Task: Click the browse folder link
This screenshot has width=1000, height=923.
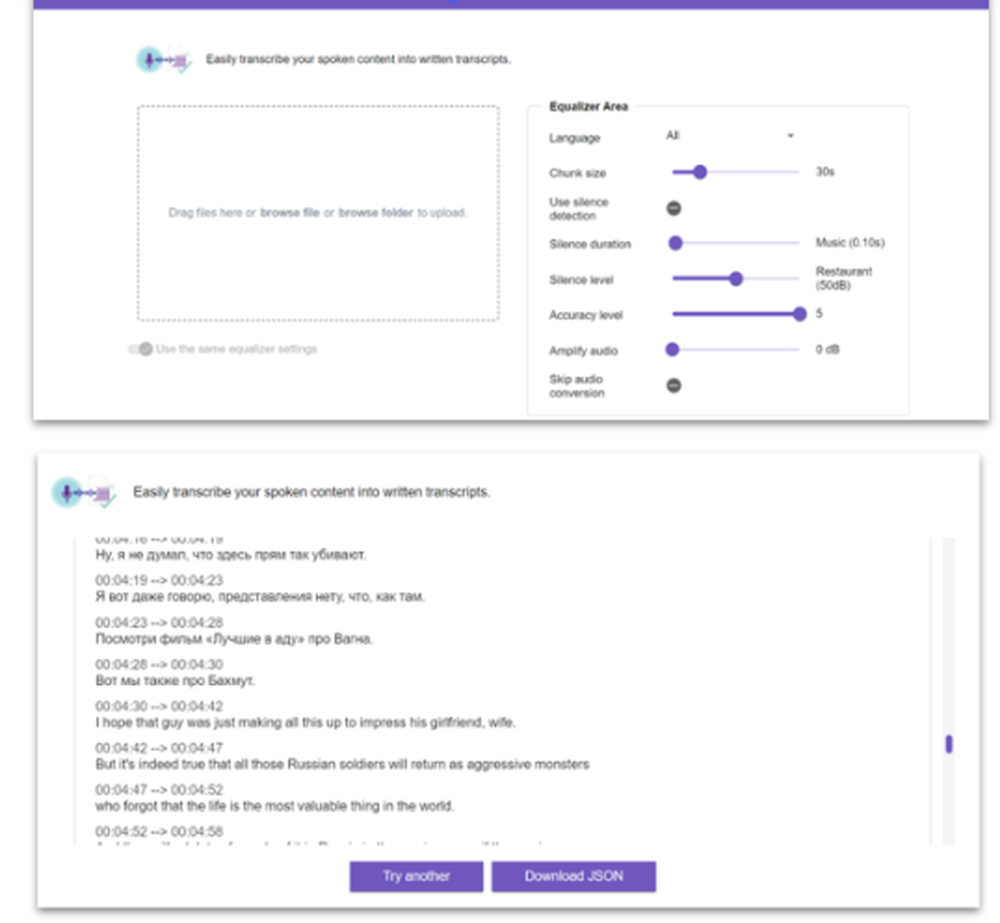Action: pyautogui.click(x=376, y=213)
